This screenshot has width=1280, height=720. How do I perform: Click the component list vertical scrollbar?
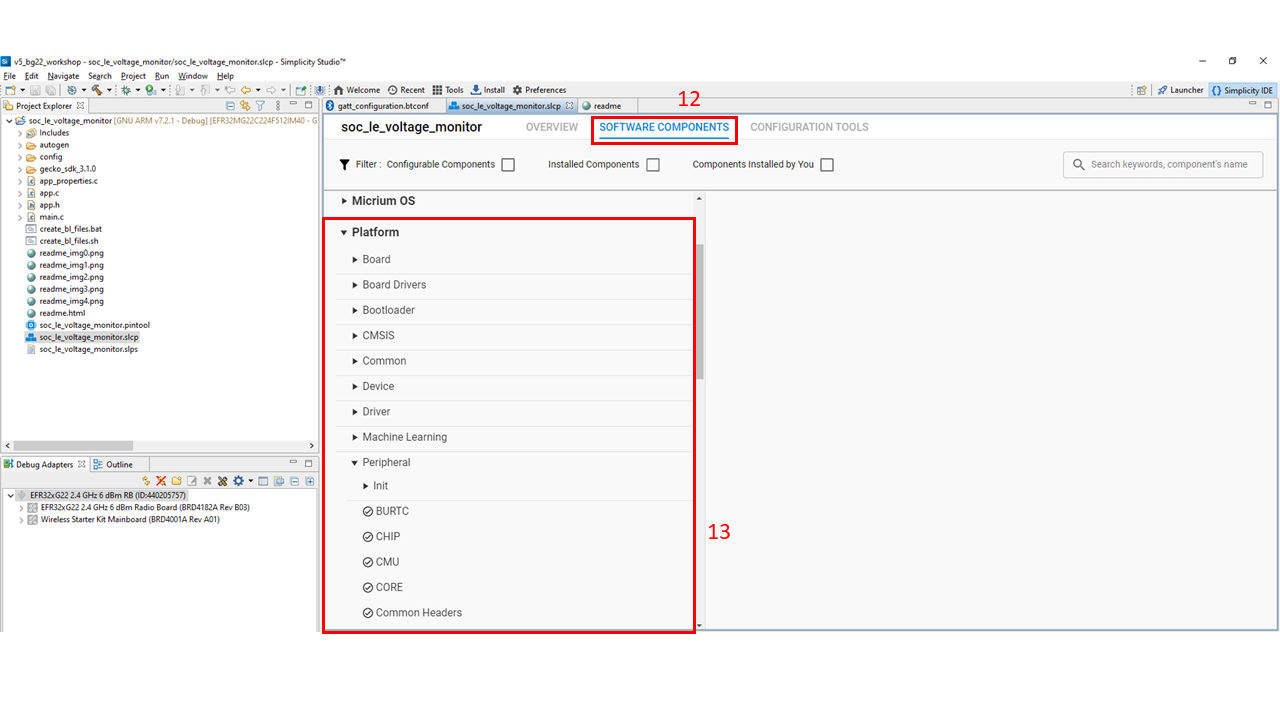click(699, 312)
